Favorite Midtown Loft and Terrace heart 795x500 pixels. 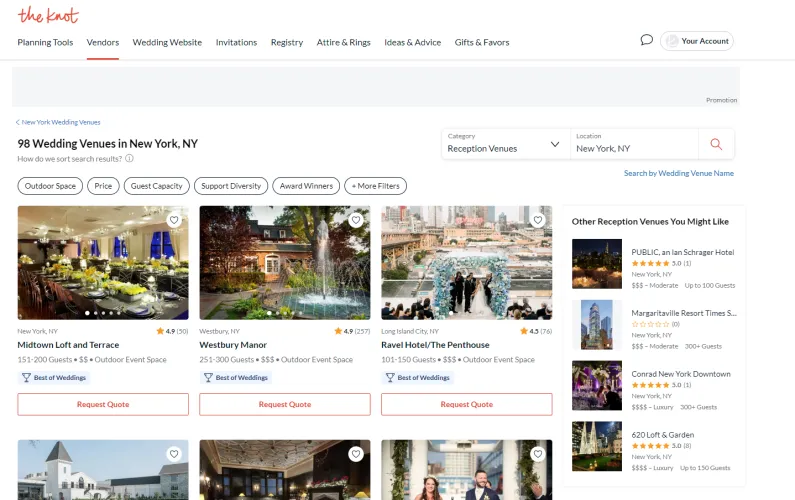174,220
